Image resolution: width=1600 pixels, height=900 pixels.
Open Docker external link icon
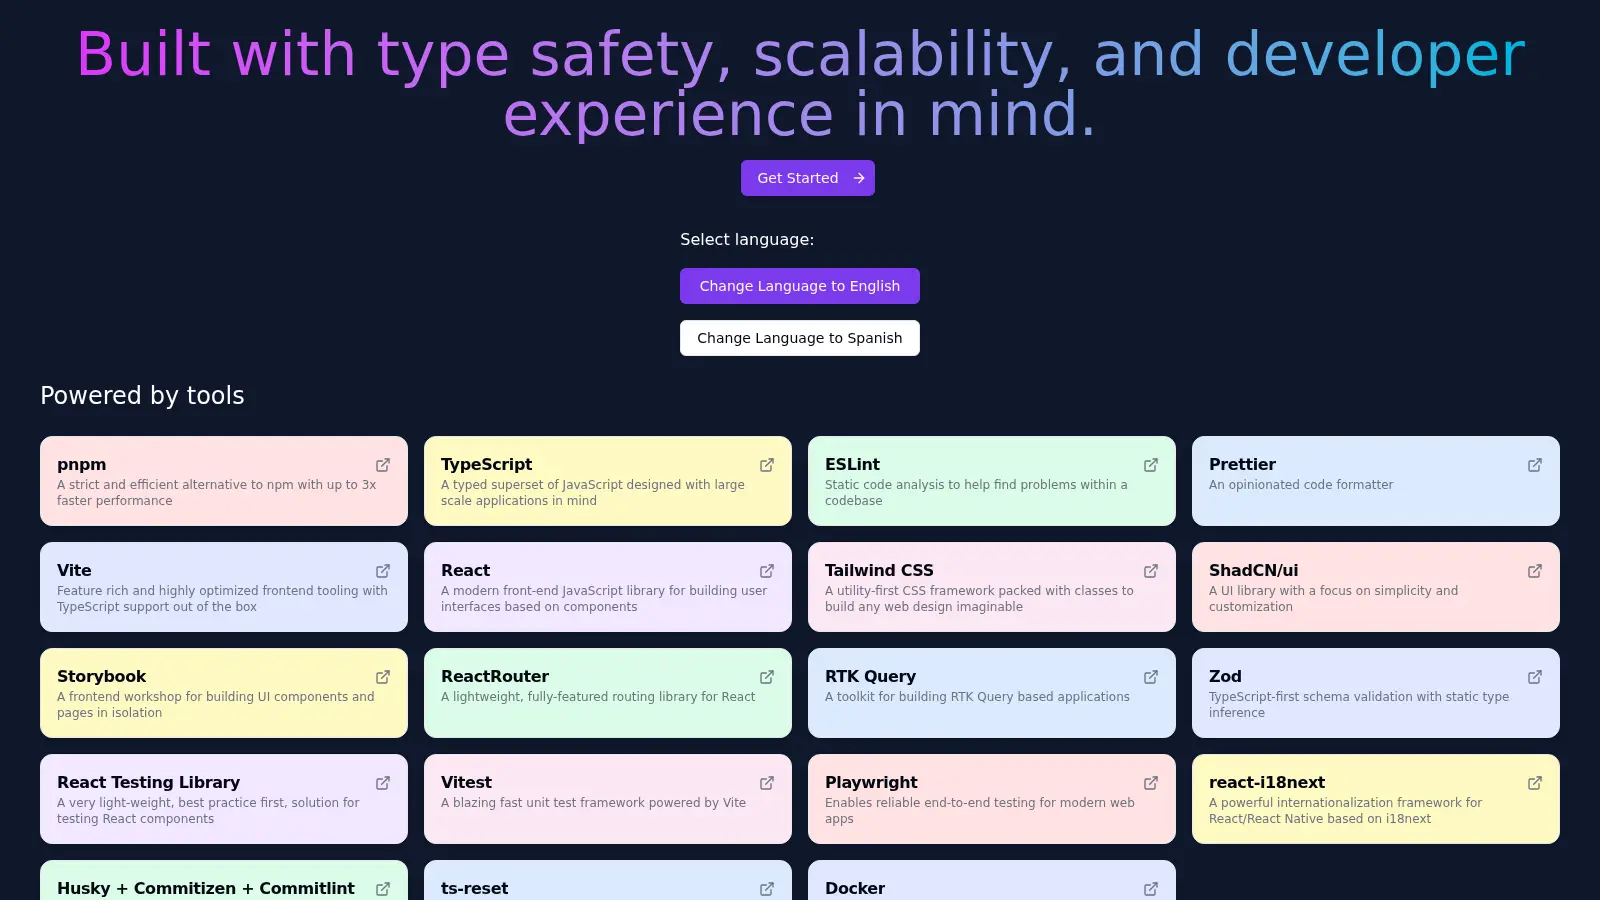tap(1151, 889)
